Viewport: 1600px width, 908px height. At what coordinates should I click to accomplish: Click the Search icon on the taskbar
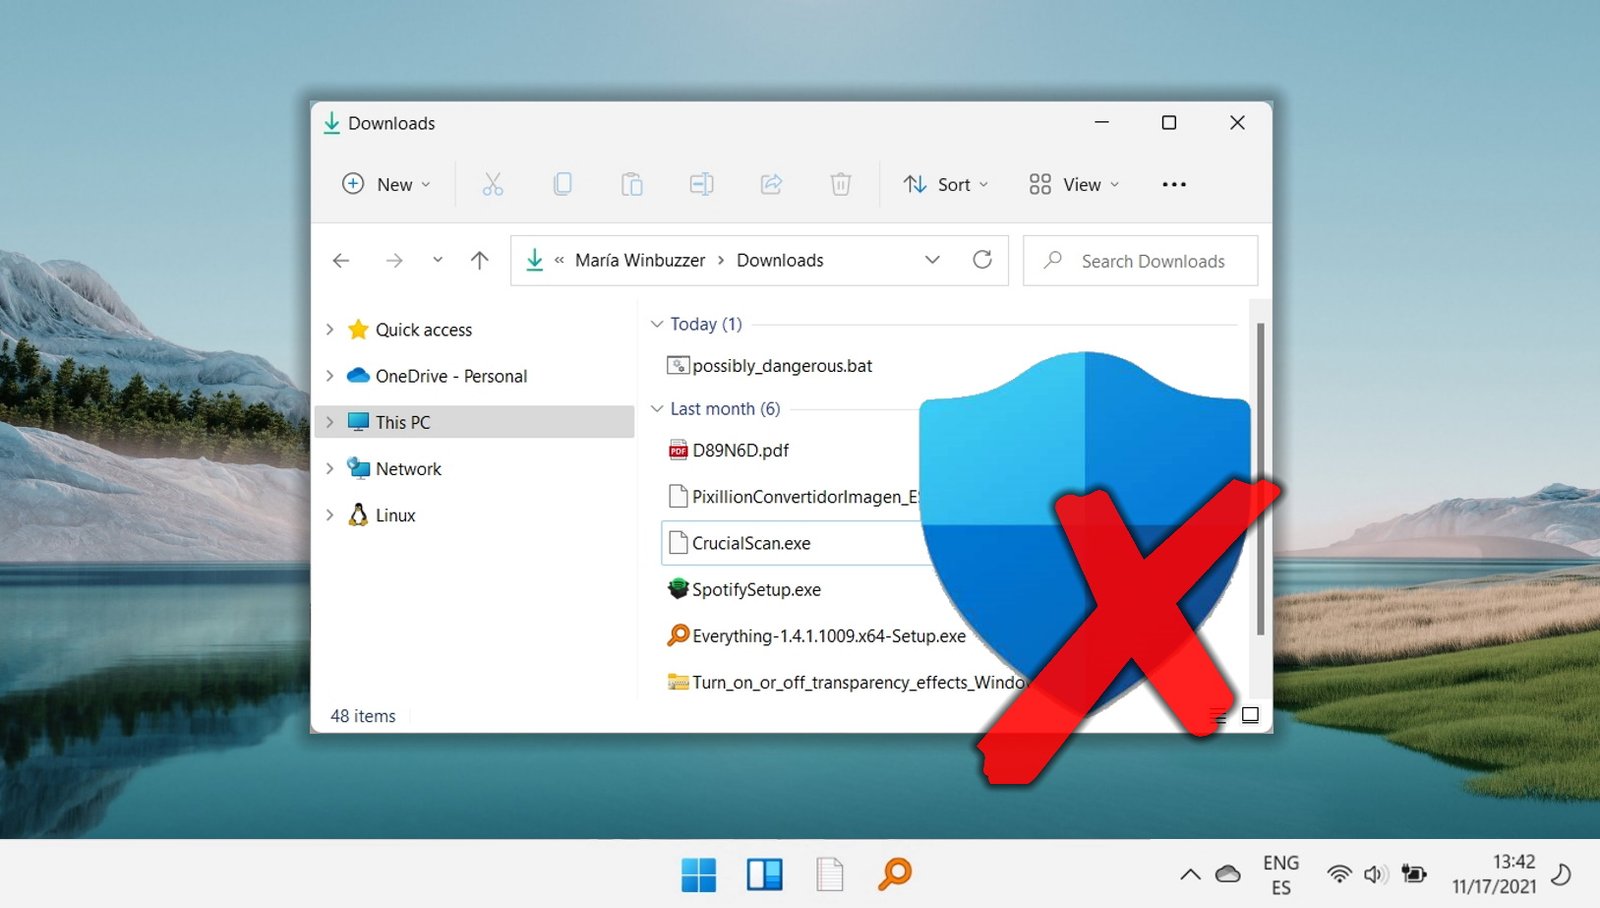tap(893, 874)
